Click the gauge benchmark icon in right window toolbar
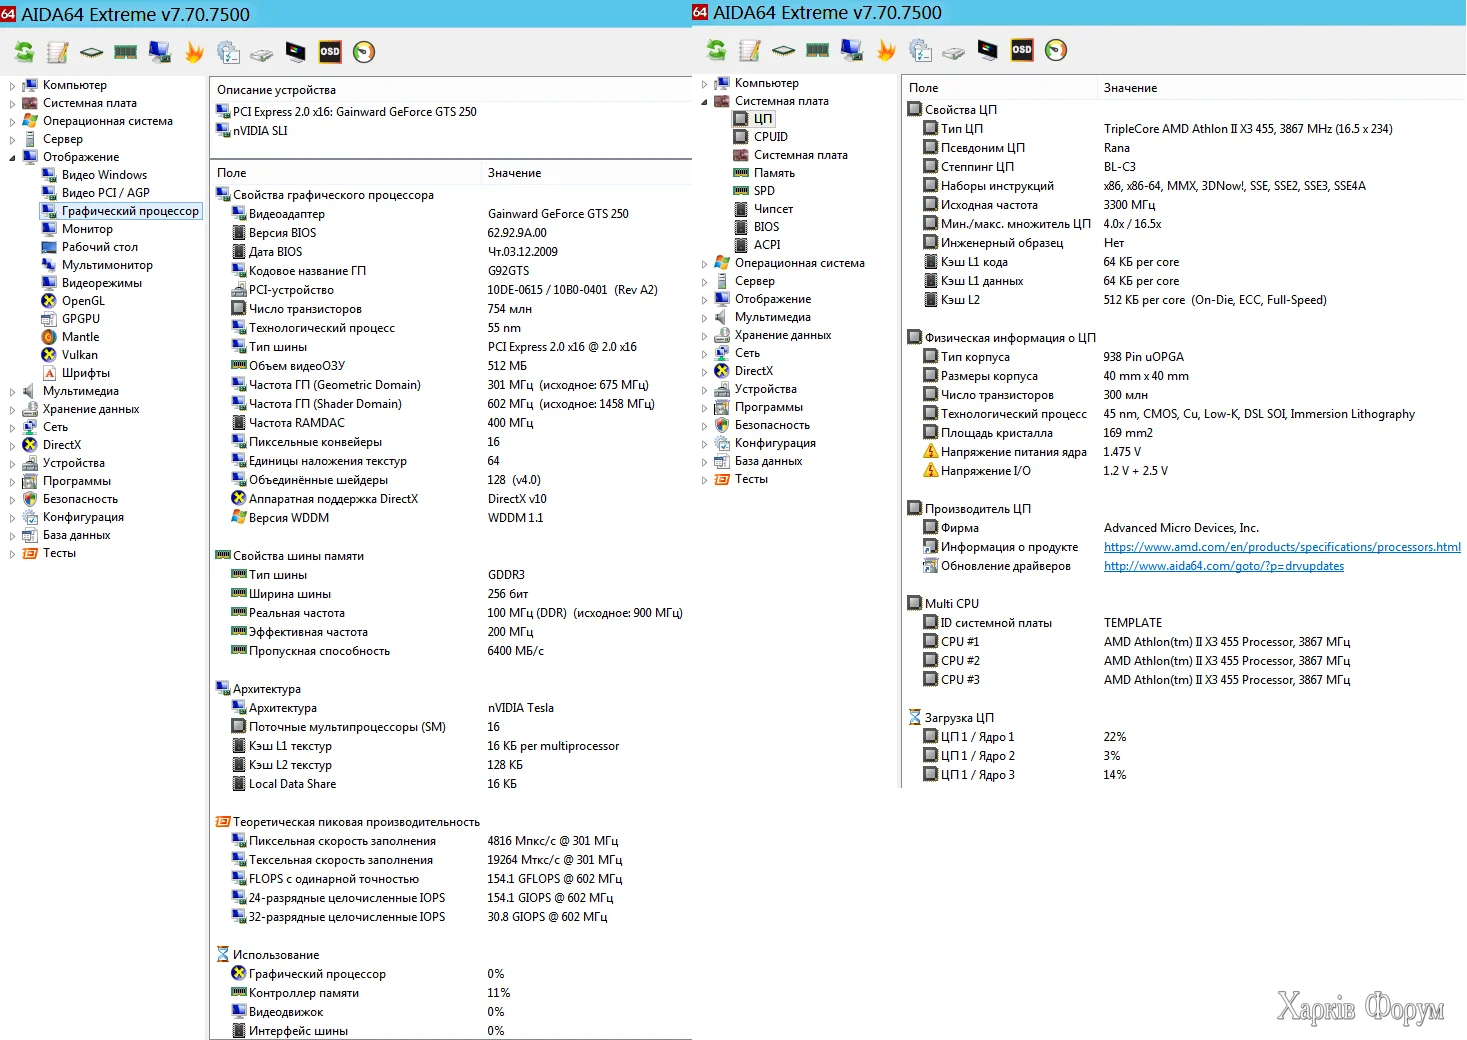 (x=1056, y=50)
